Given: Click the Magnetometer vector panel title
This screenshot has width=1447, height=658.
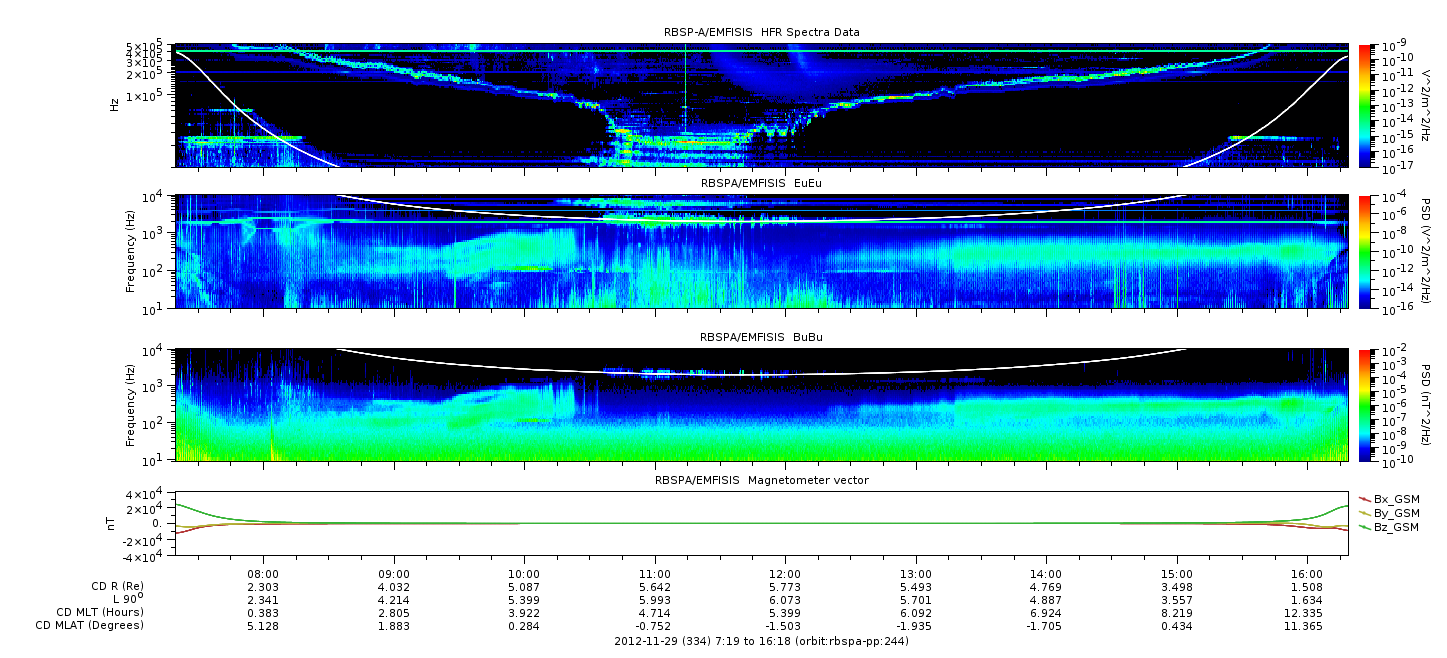Looking at the screenshot, I should pyautogui.click(x=762, y=480).
